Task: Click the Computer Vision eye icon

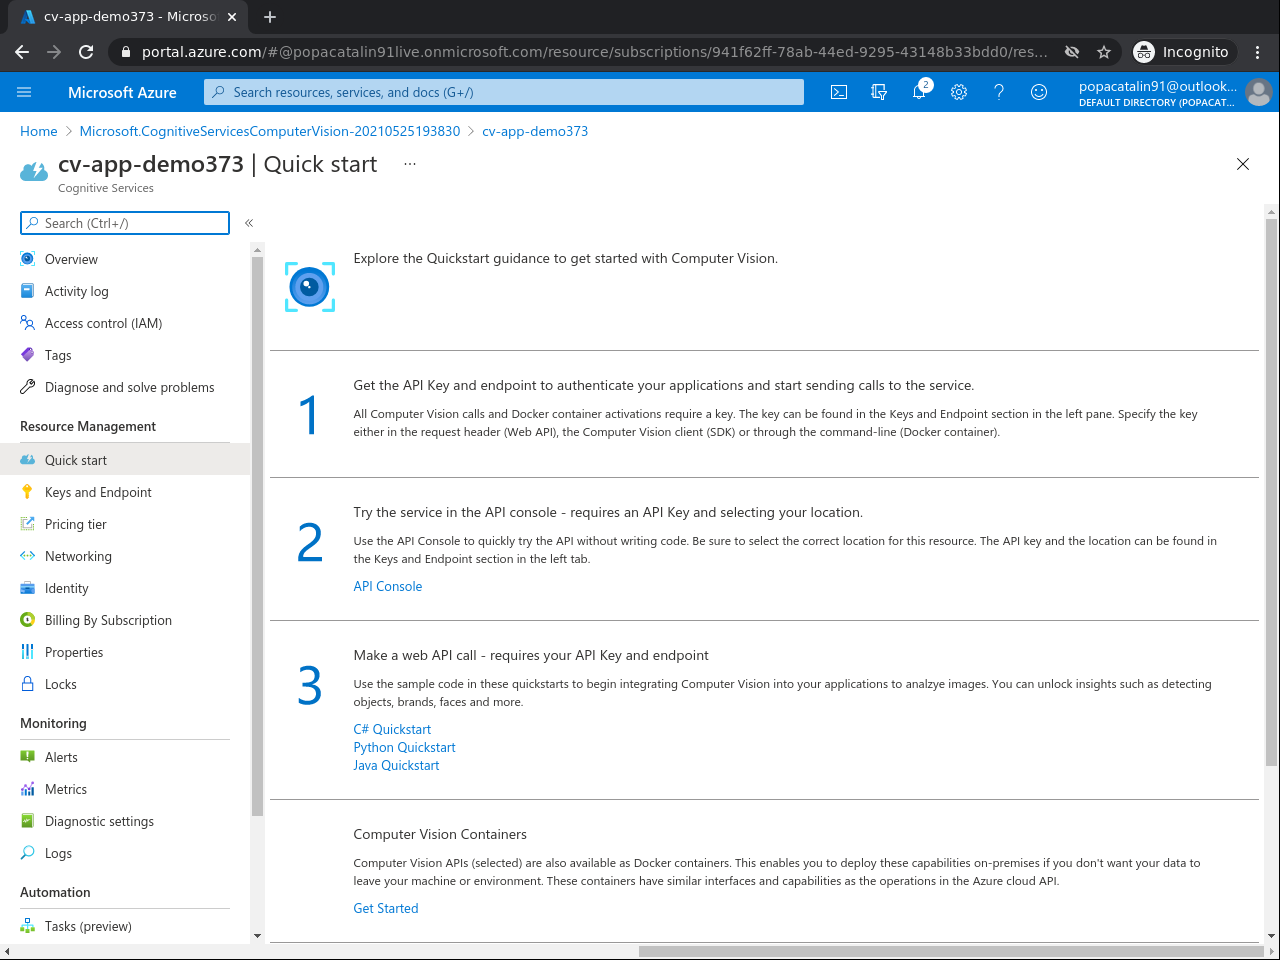Action: 310,287
